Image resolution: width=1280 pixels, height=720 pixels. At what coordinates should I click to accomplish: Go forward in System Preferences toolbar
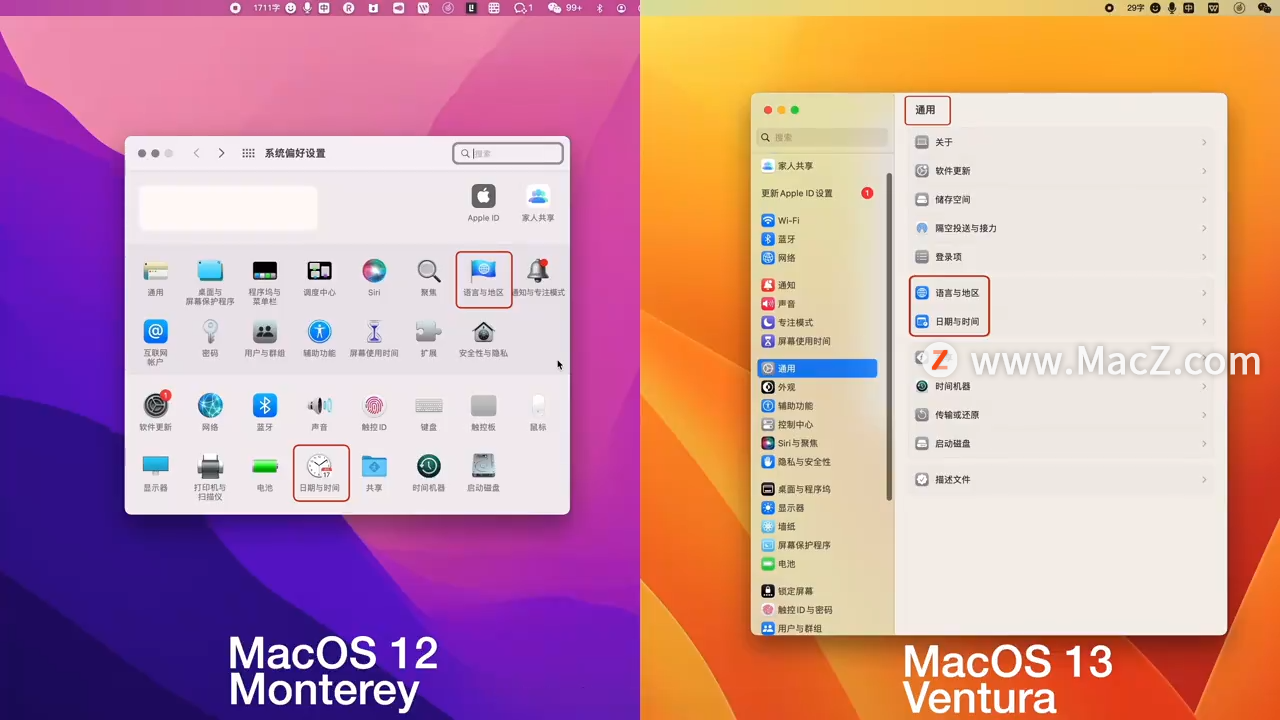click(x=221, y=153)
